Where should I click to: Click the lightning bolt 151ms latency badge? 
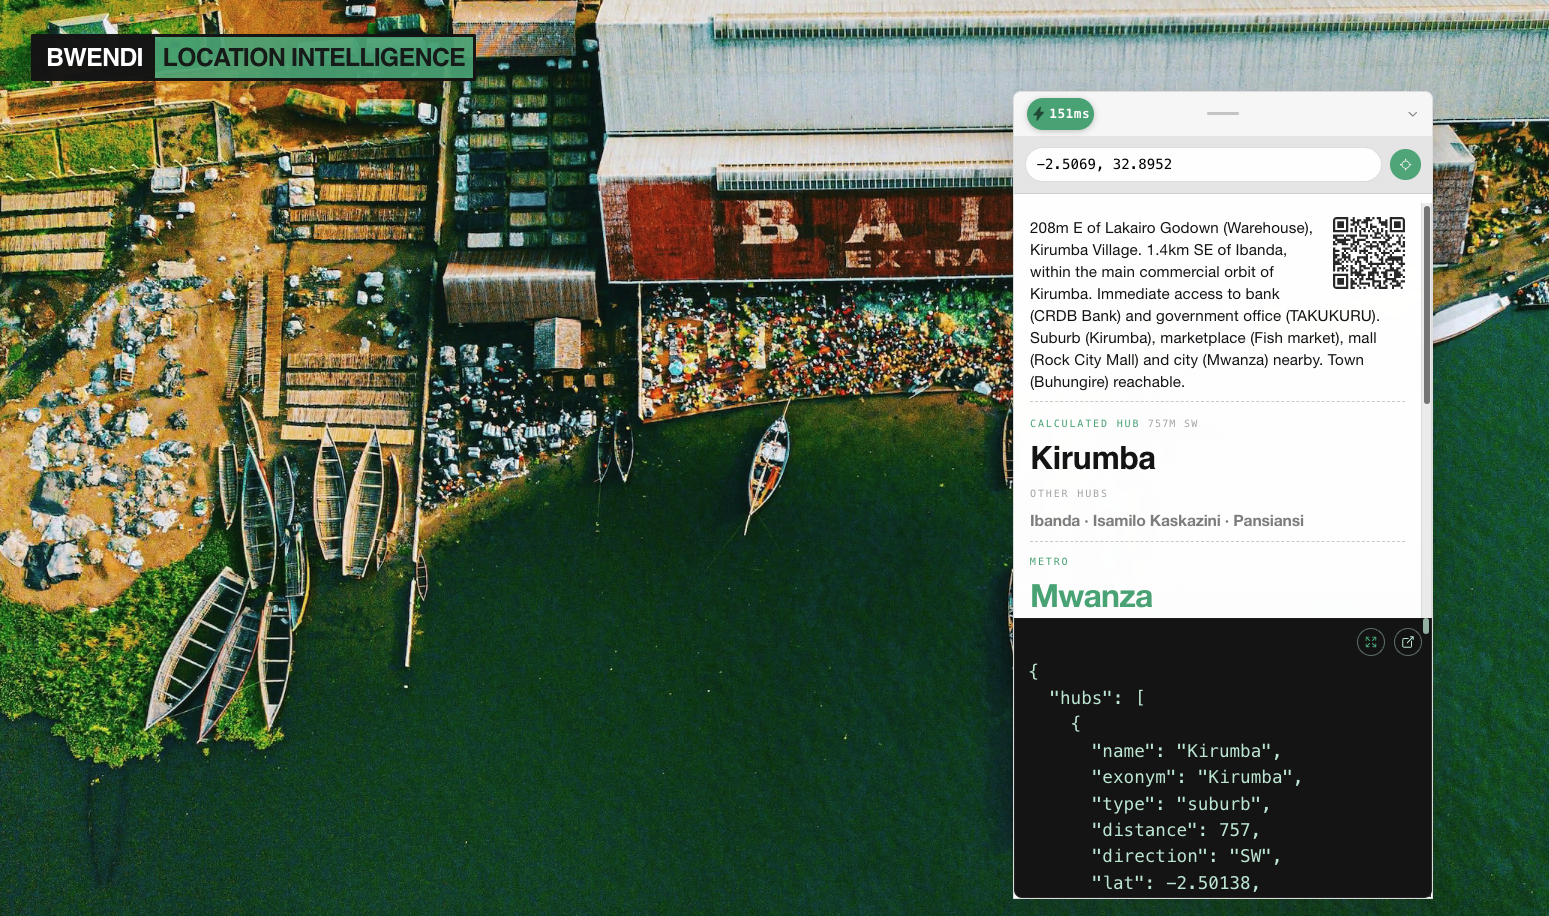pyautogui.click(x=1060, y=114)
